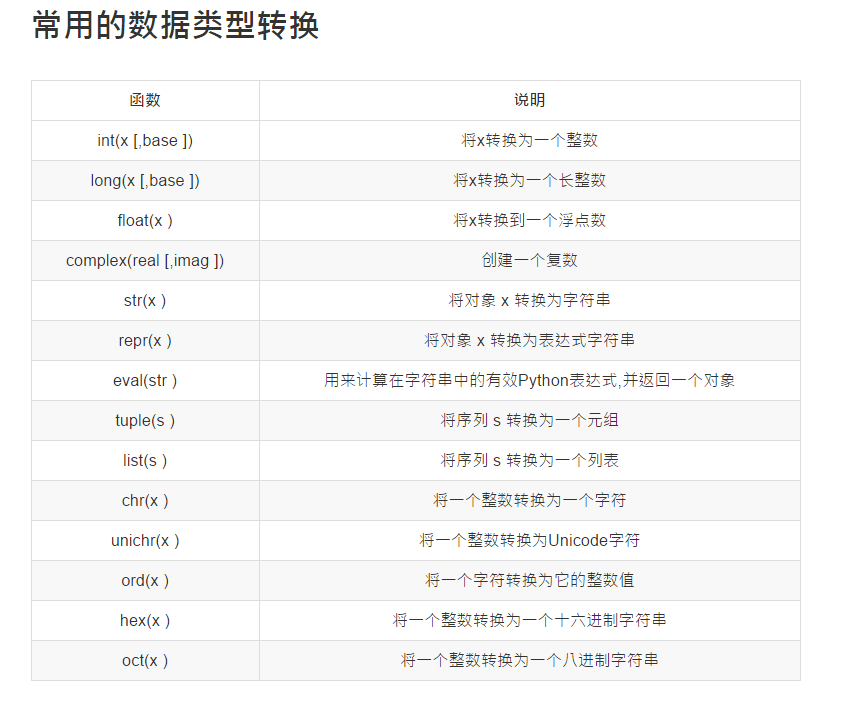Click the heading 常用的数据类型转换
The image size is (843, 717).
(x=176, y=25)
